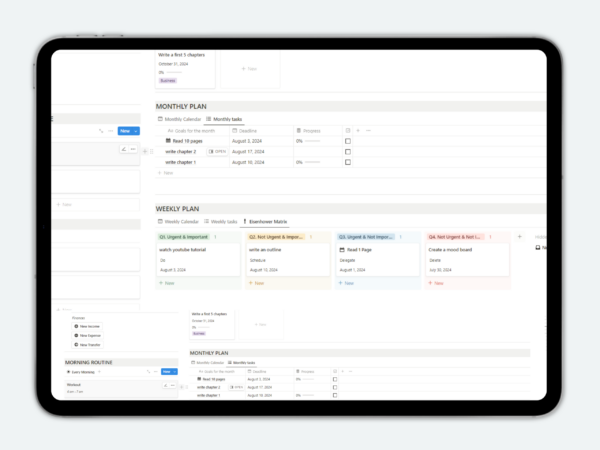Screen dimensions: 600x450
Task: Click the expand icon in Morning Routine toolbar
Action: (148, 372)
